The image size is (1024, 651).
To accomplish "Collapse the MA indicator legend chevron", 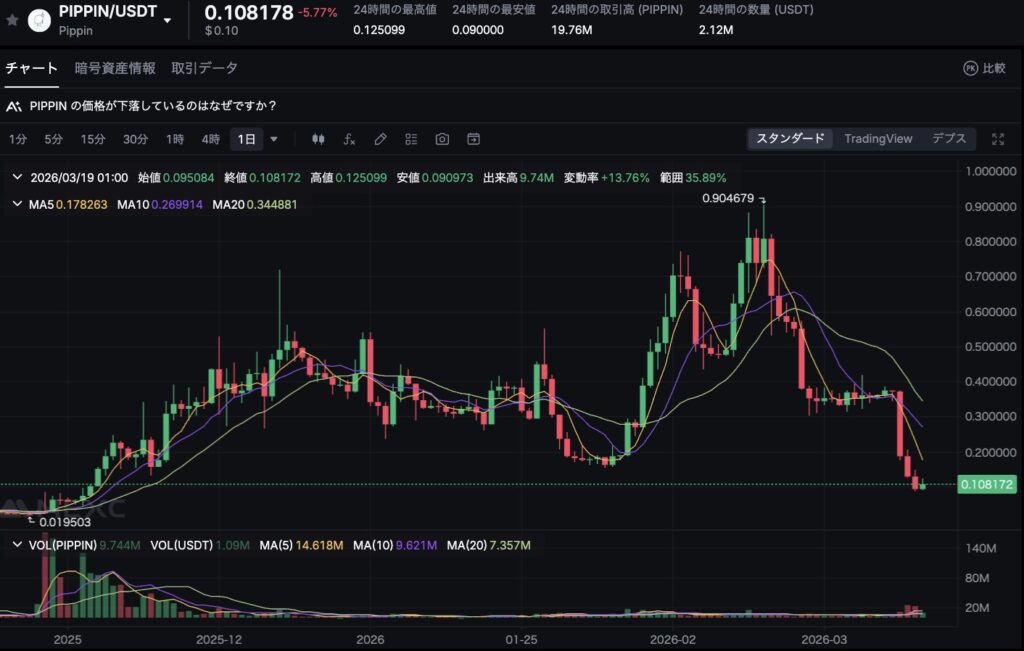I will pyautogui.click(x=16, y=204).
